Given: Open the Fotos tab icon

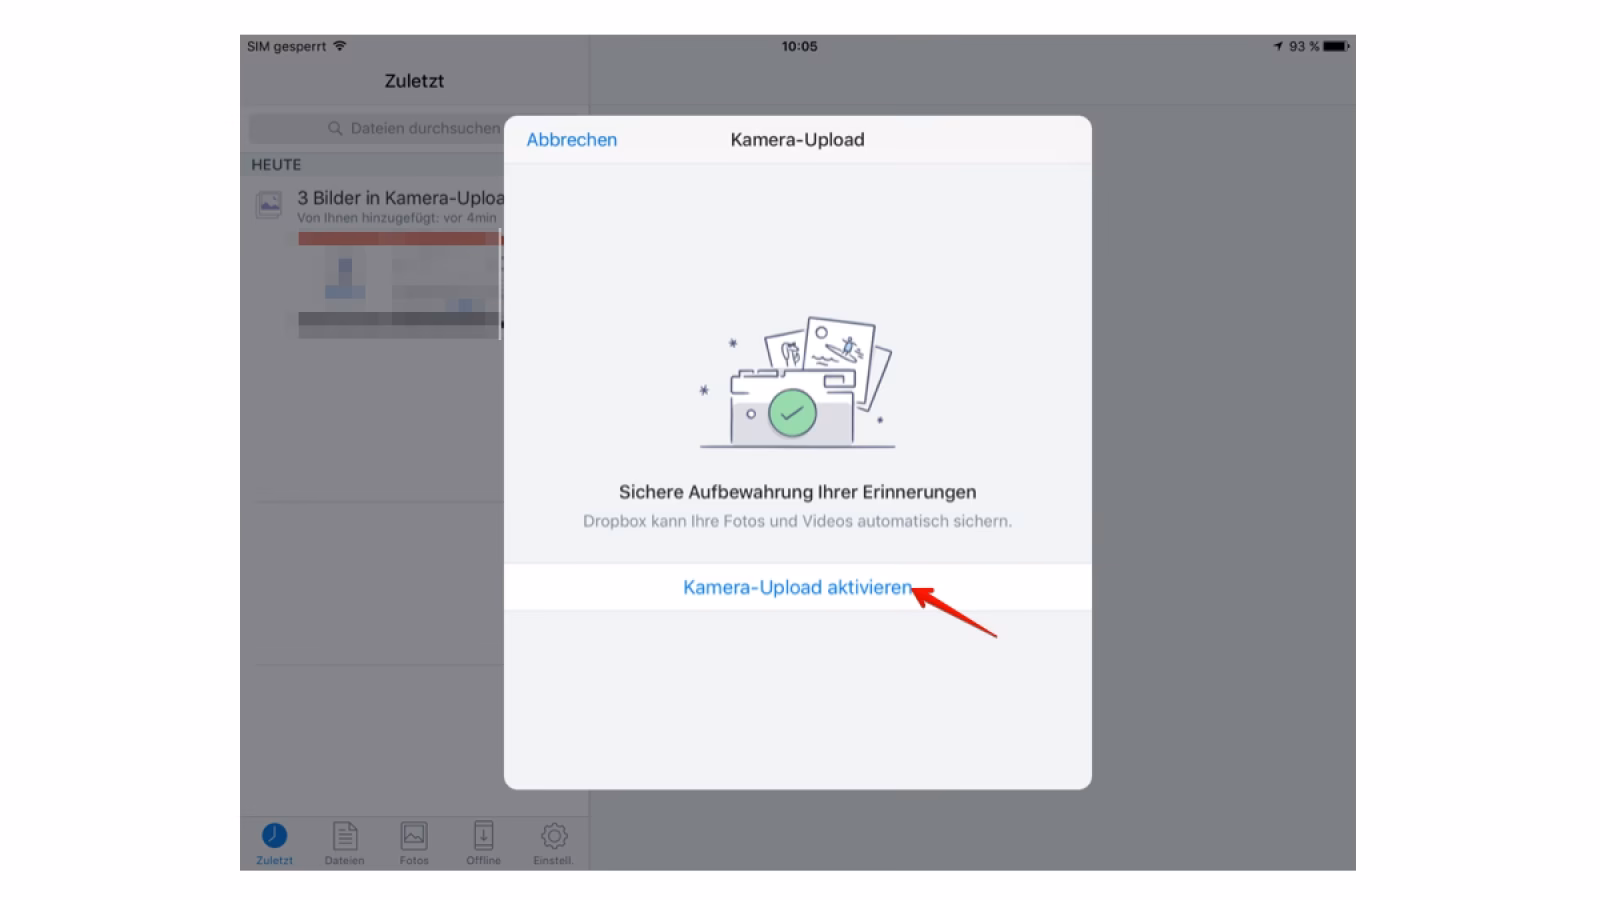Looking at the screenshot, I should [414, 836].
